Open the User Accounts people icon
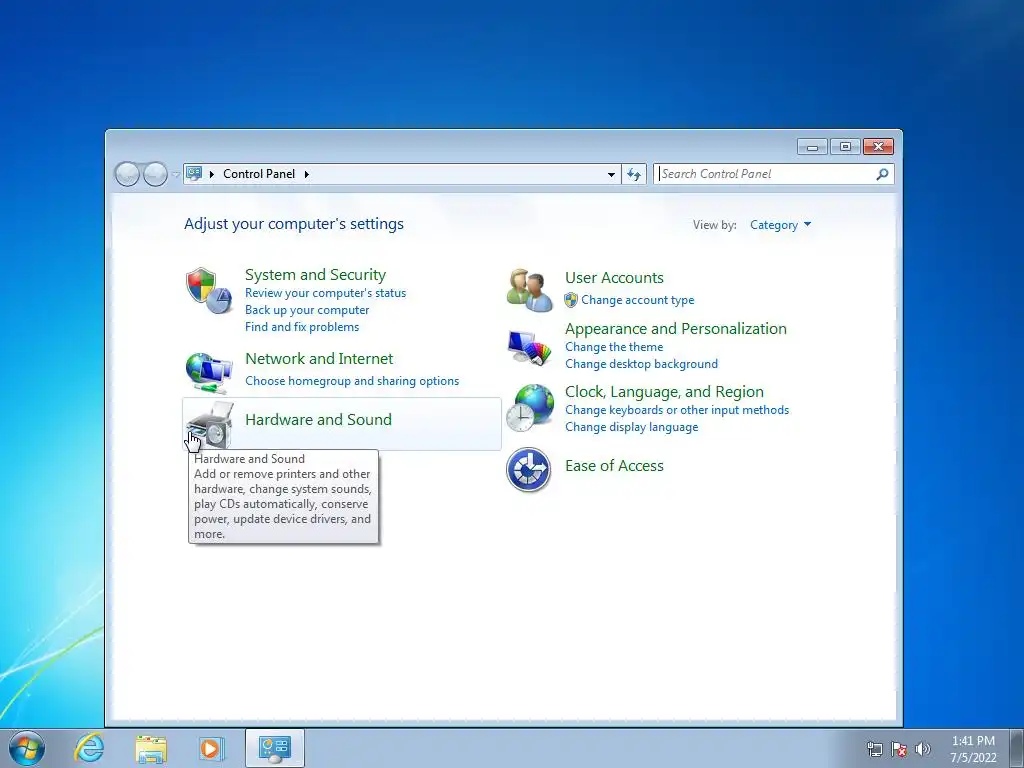1024x768 pixels. [529, 290]
